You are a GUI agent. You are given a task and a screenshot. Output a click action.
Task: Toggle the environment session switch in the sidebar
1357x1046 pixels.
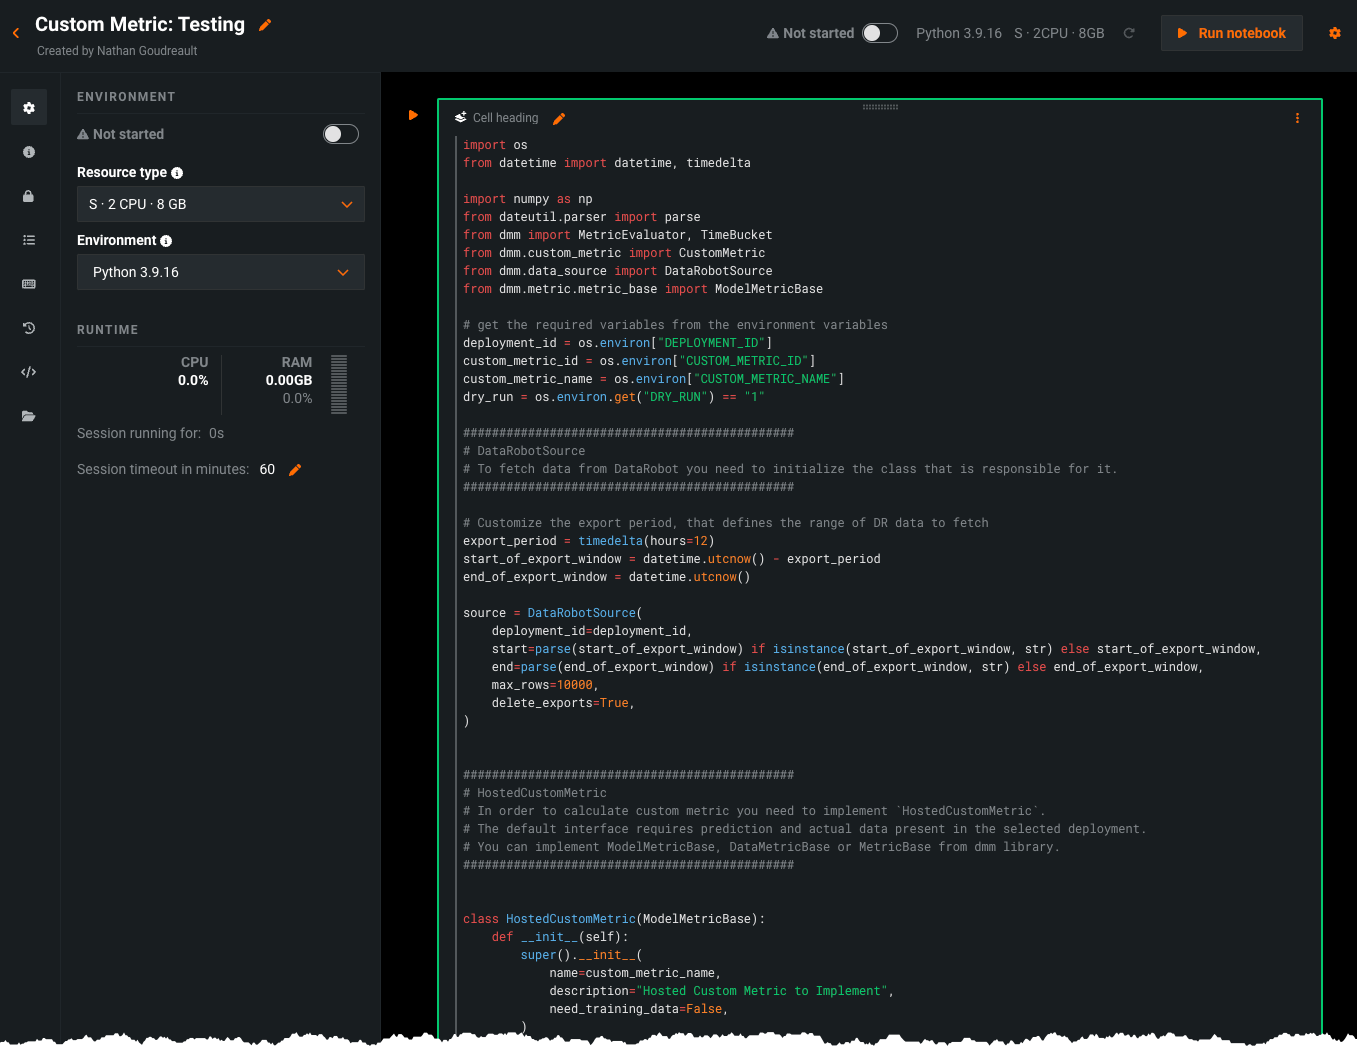[x=341, y=134]
